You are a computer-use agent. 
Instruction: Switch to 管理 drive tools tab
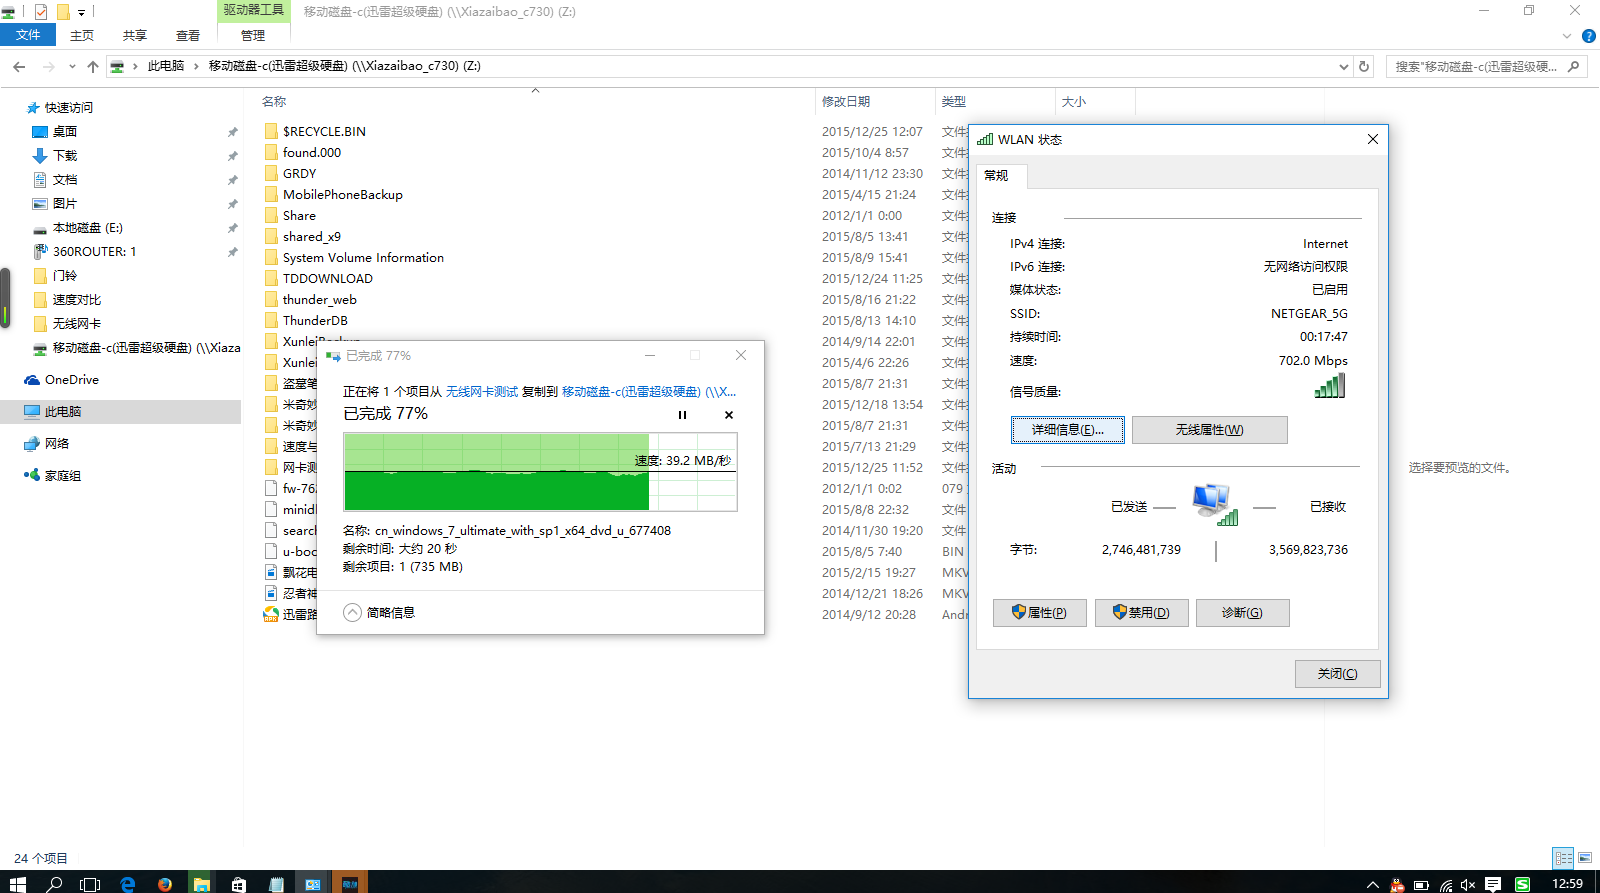(253, 35)
